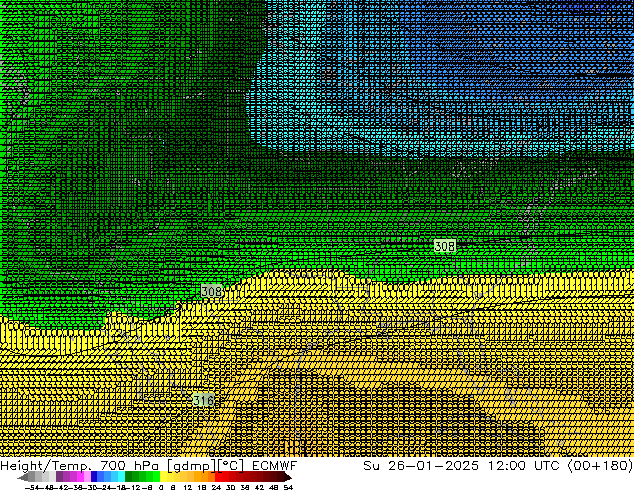Click the ECMWF model name

(x=274, y=466)
